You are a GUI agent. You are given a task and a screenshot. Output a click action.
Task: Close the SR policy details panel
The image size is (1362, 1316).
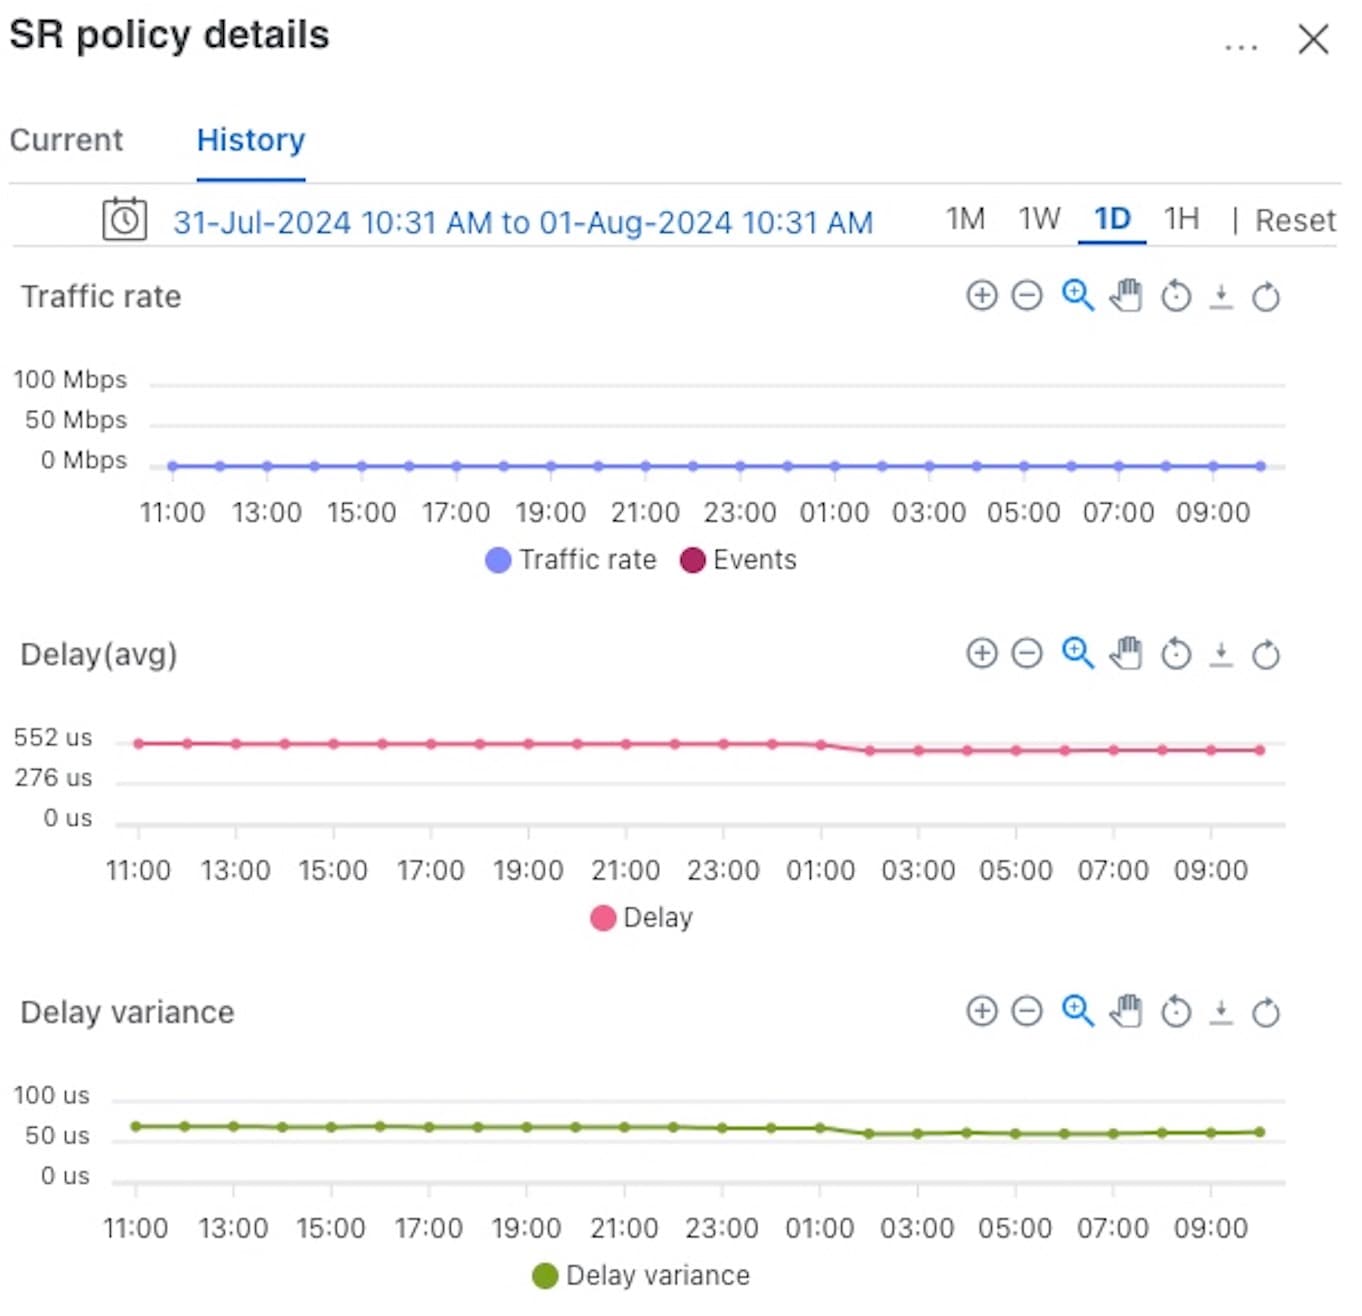[x=1313, y=39]
